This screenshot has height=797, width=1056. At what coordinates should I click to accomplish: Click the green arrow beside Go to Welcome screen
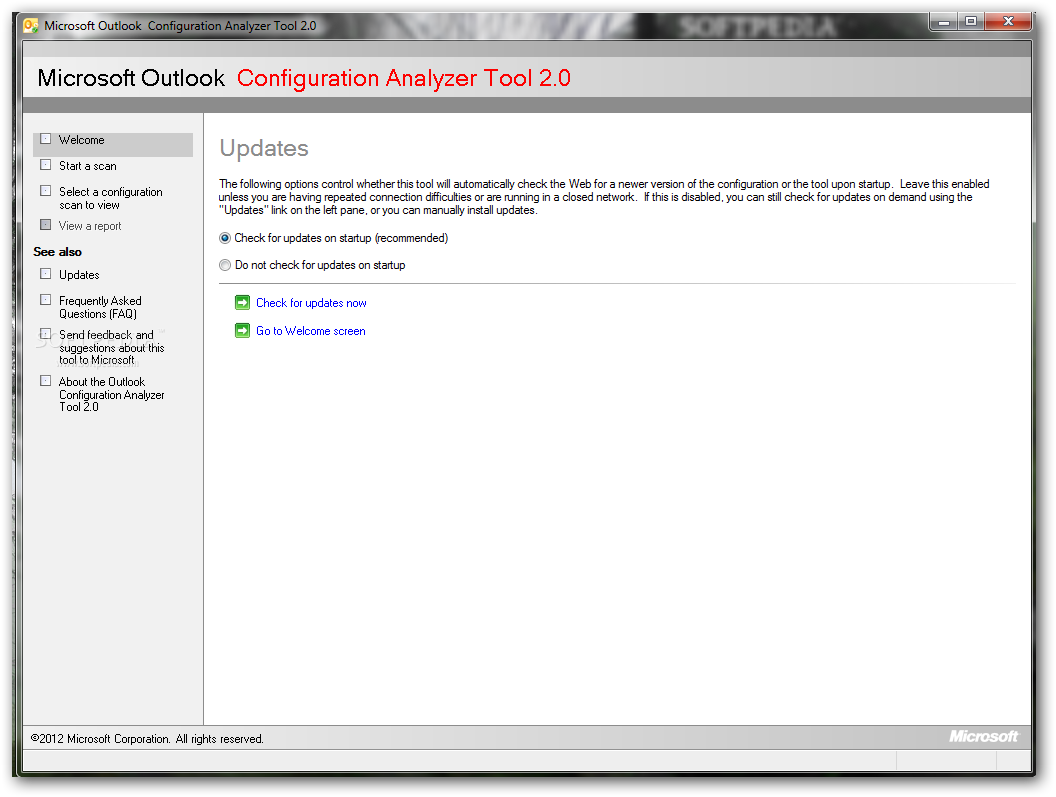(242, 331)
